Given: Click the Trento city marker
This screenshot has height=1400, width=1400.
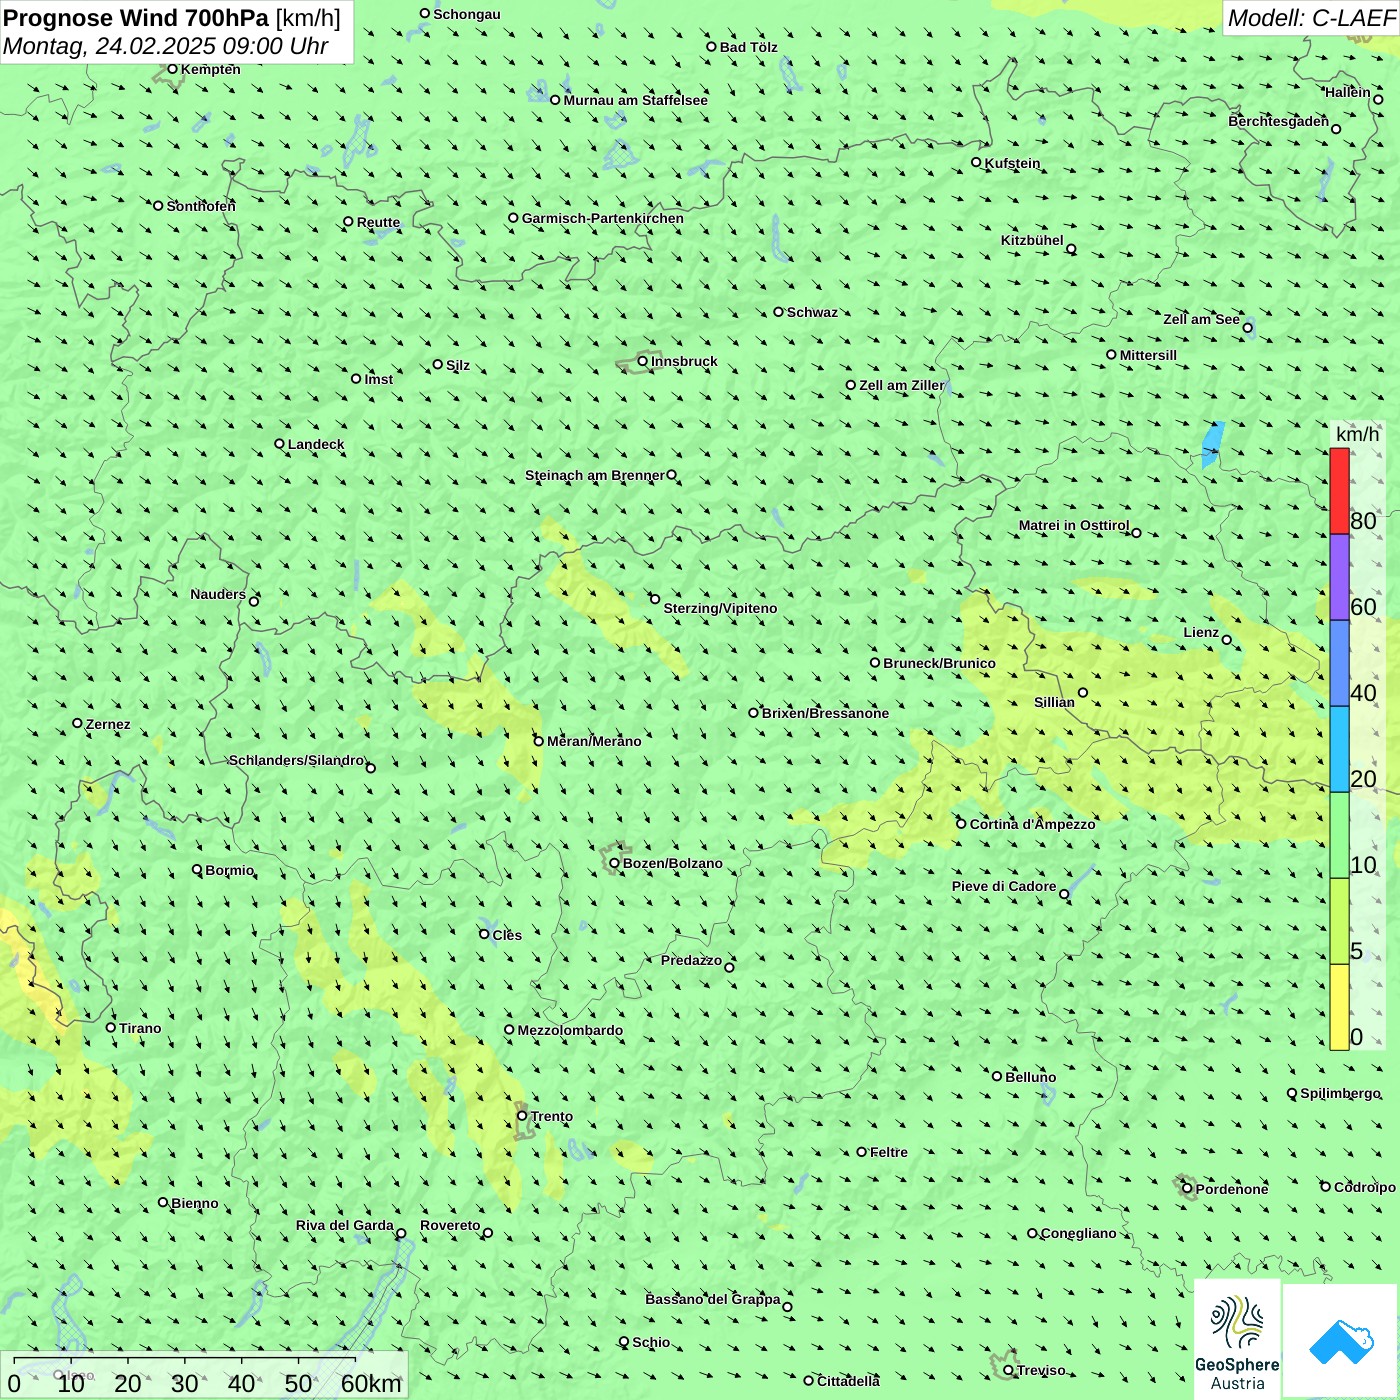Looking at the screenshot, I should [522, 1116].
